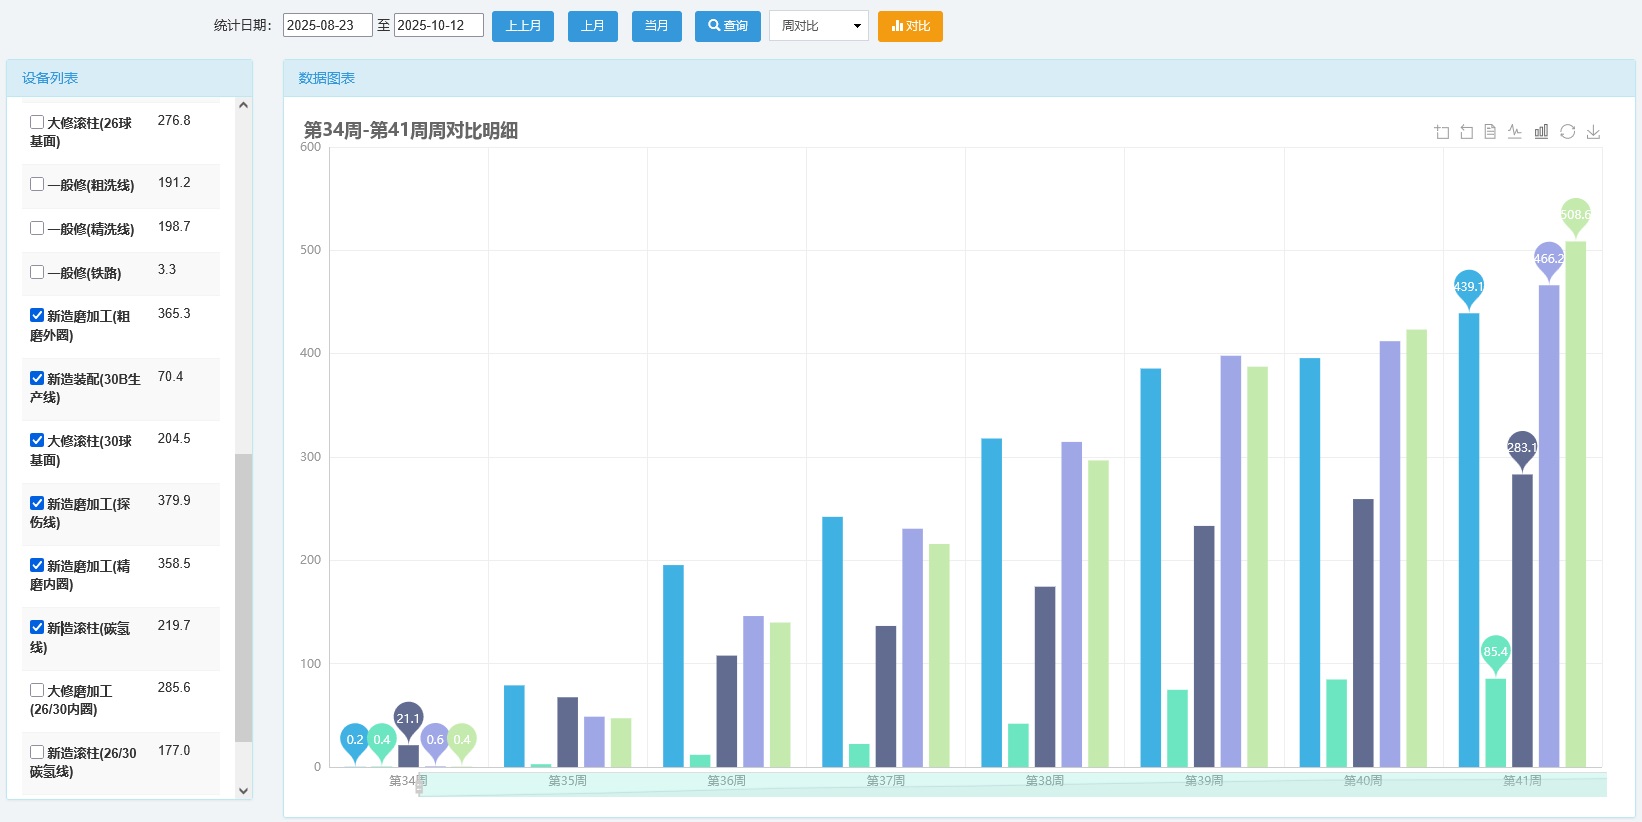This screenshot has width=1642, height=822.
Task: Click the start date field 2025-08-23
Action: coord(327,26)
